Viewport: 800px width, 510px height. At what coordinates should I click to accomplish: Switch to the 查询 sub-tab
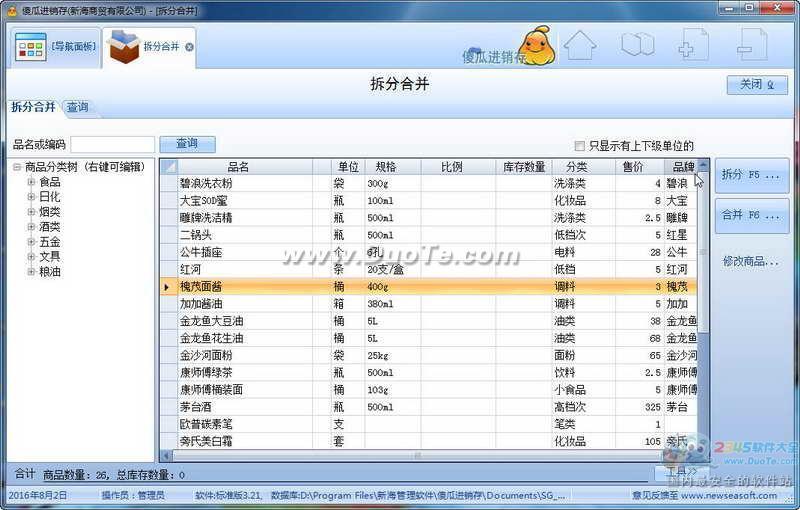(x=77, y=107)
